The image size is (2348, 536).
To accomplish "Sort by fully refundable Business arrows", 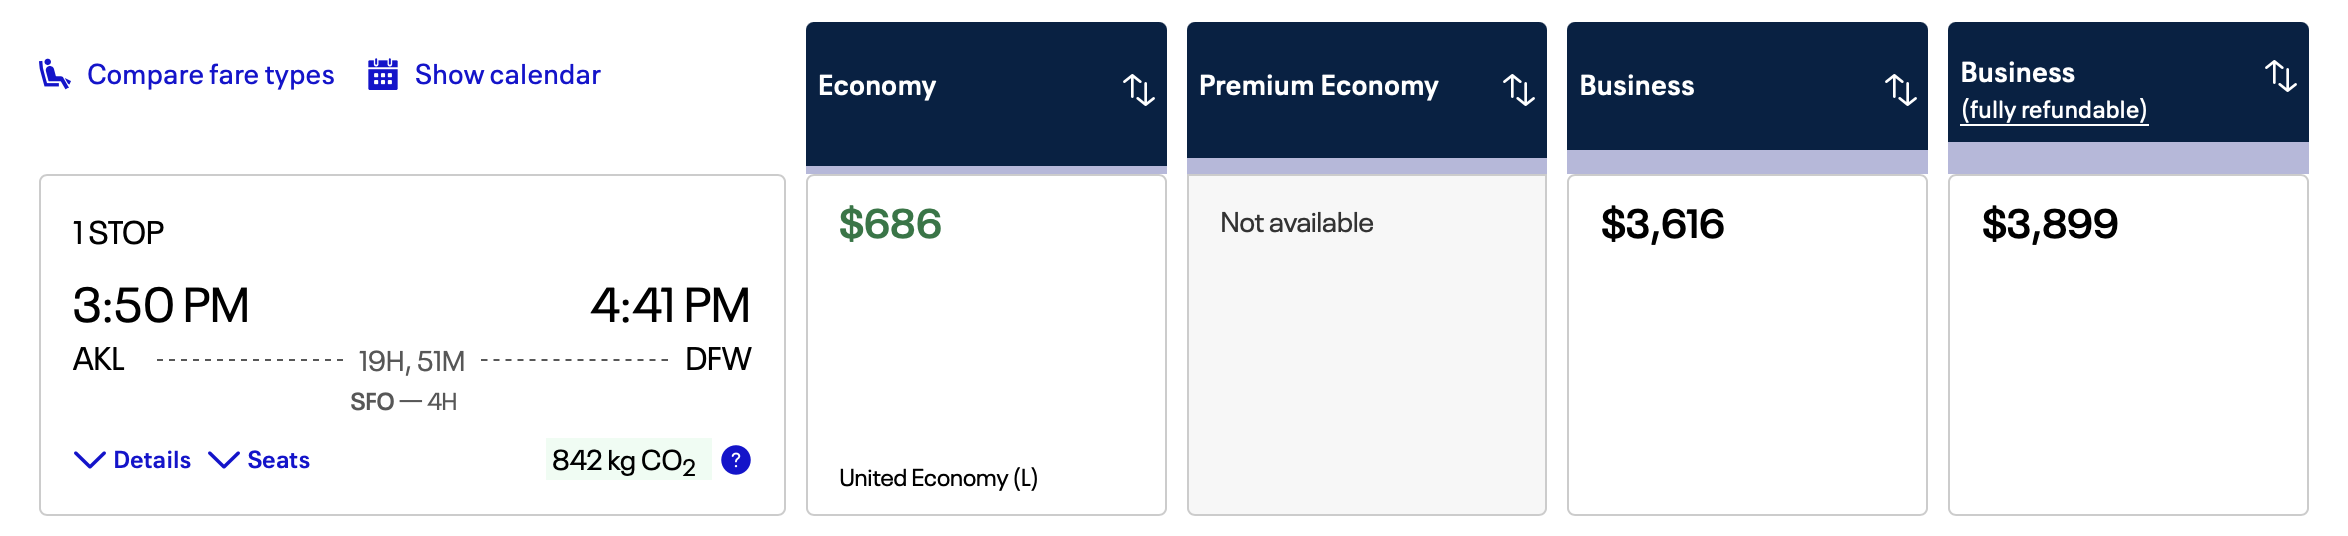I will [2280, 75].
